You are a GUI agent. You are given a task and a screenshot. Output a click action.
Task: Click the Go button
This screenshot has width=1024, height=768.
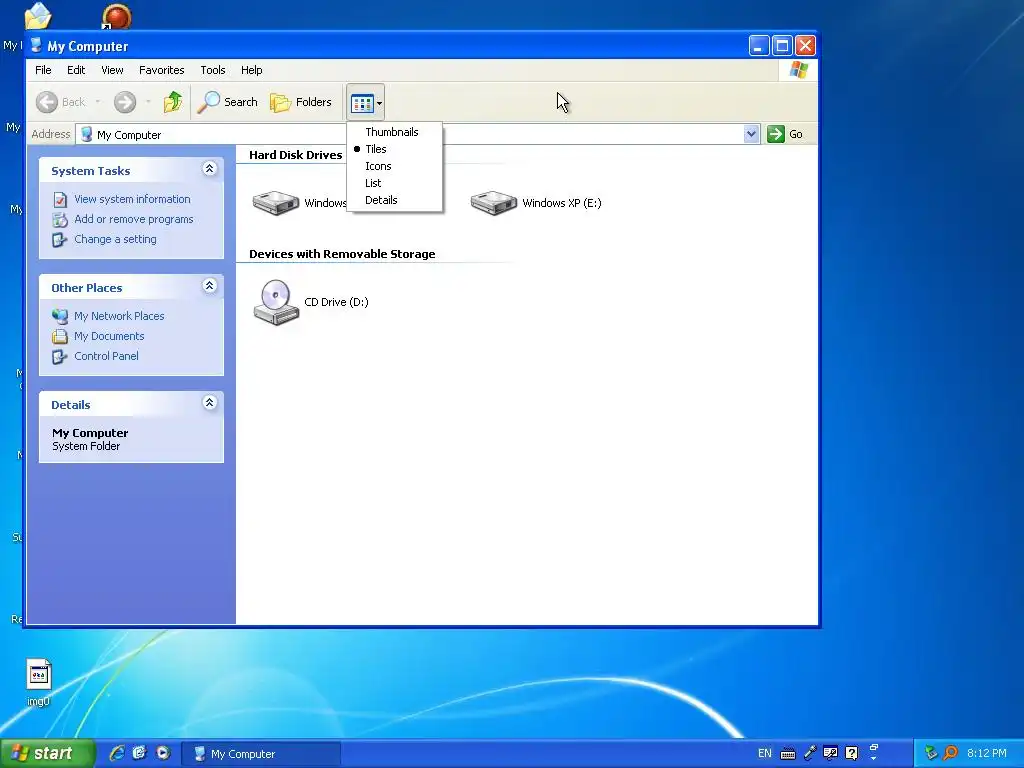tap(785, 134)
